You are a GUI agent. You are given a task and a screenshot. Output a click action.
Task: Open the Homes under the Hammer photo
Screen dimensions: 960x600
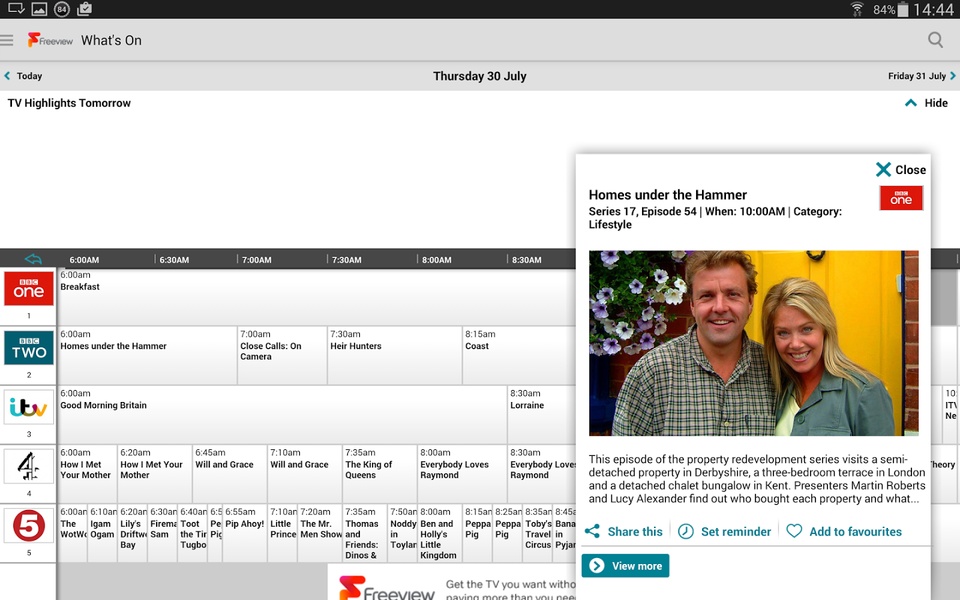[x=754, y=343]
